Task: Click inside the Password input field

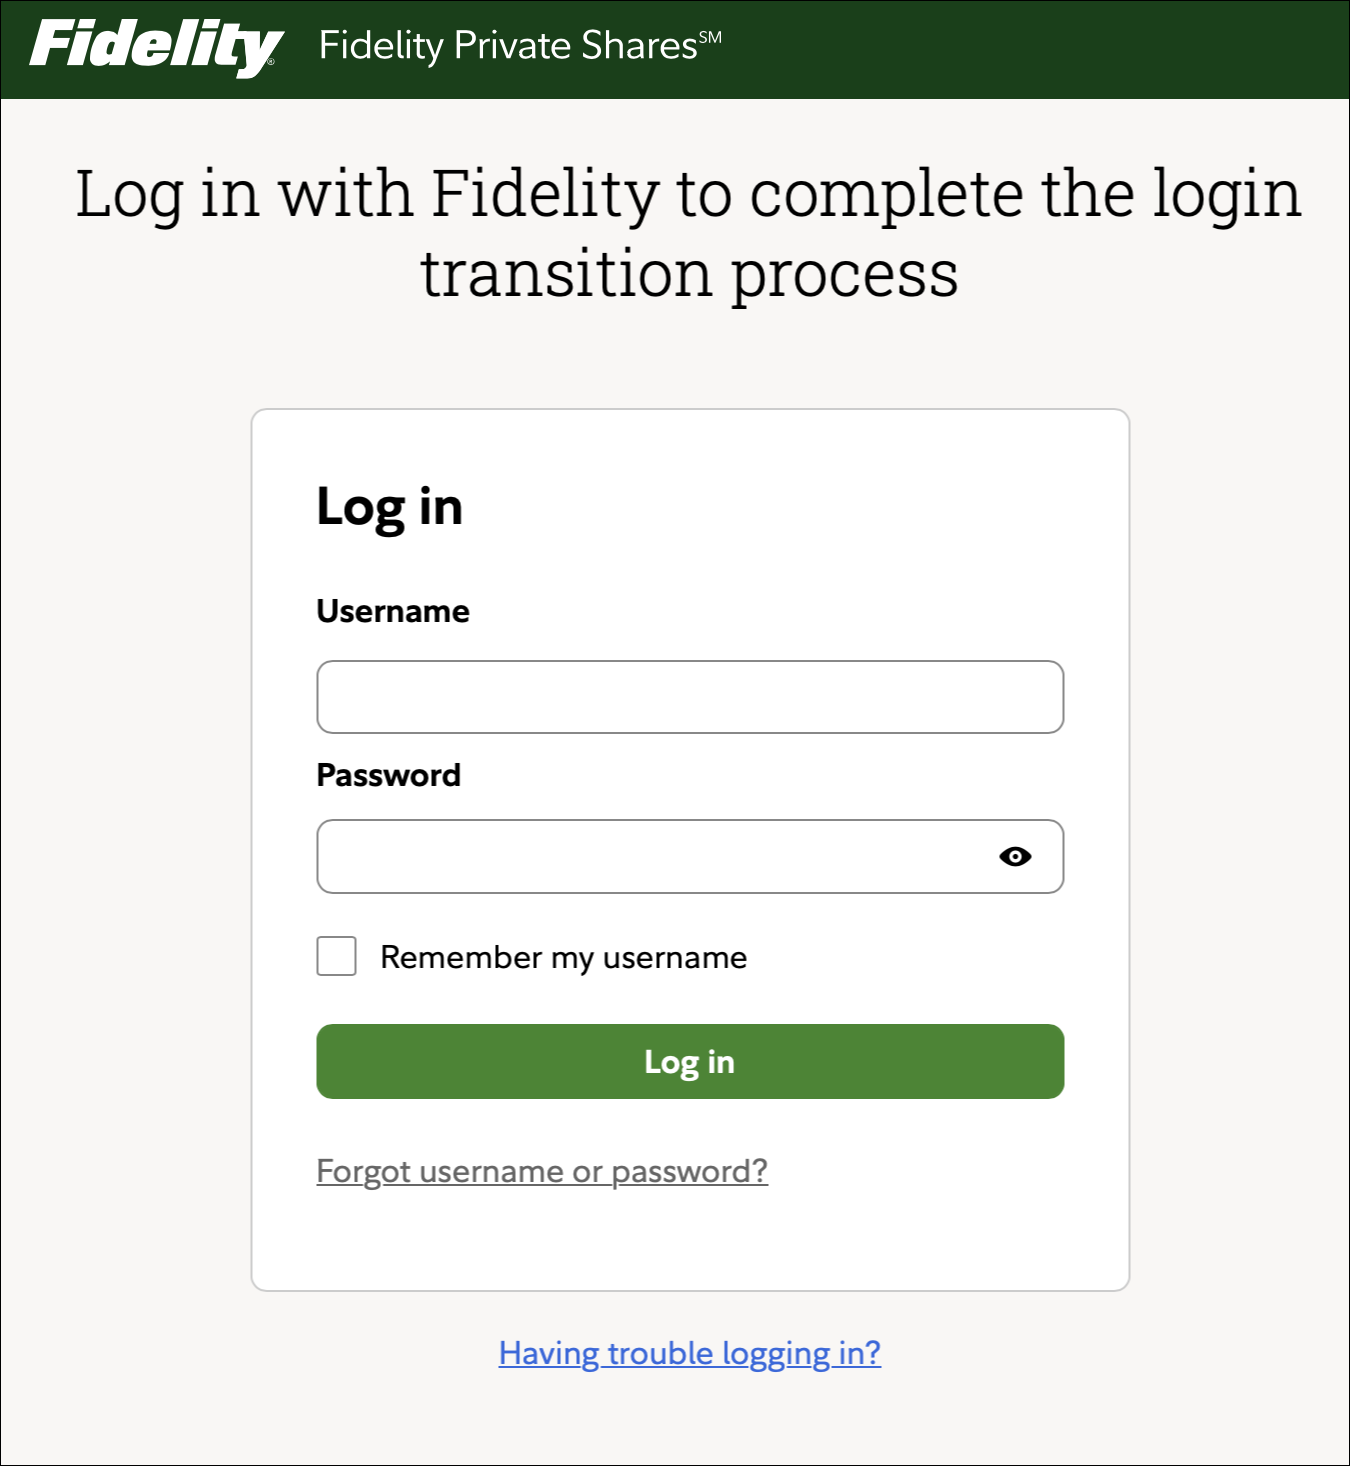Action: tap(650, 857)
